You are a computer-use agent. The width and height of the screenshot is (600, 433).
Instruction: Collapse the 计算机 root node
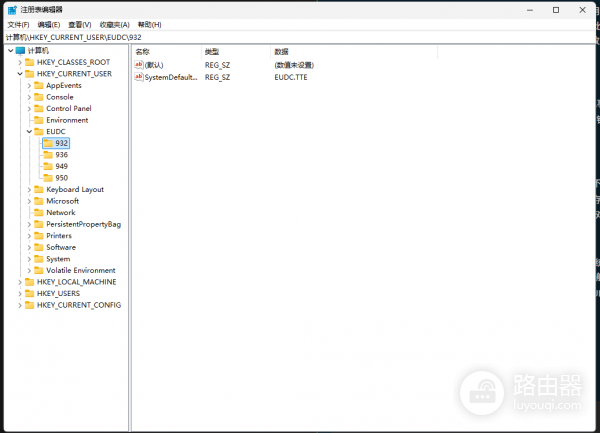coord(11,50)
